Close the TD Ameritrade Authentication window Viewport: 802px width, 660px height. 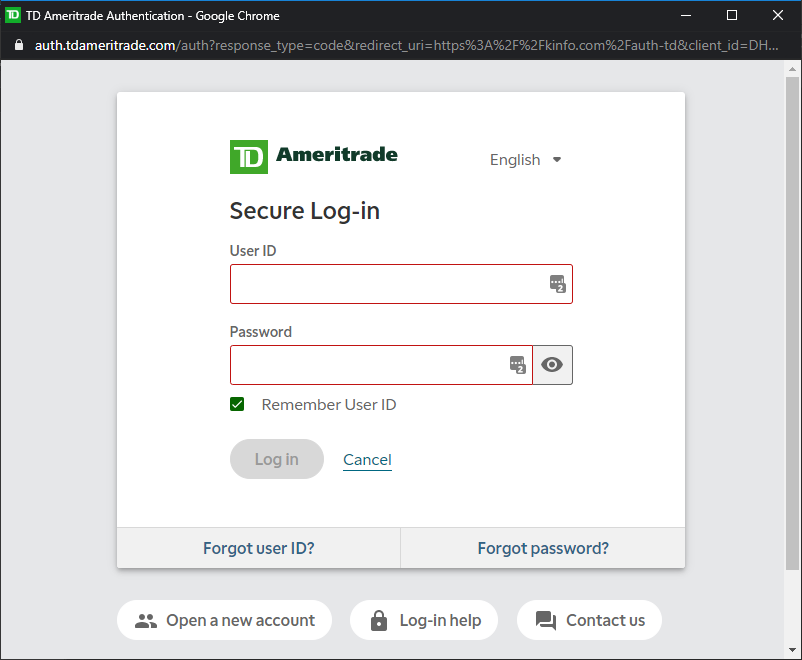(x=778, y=15)
